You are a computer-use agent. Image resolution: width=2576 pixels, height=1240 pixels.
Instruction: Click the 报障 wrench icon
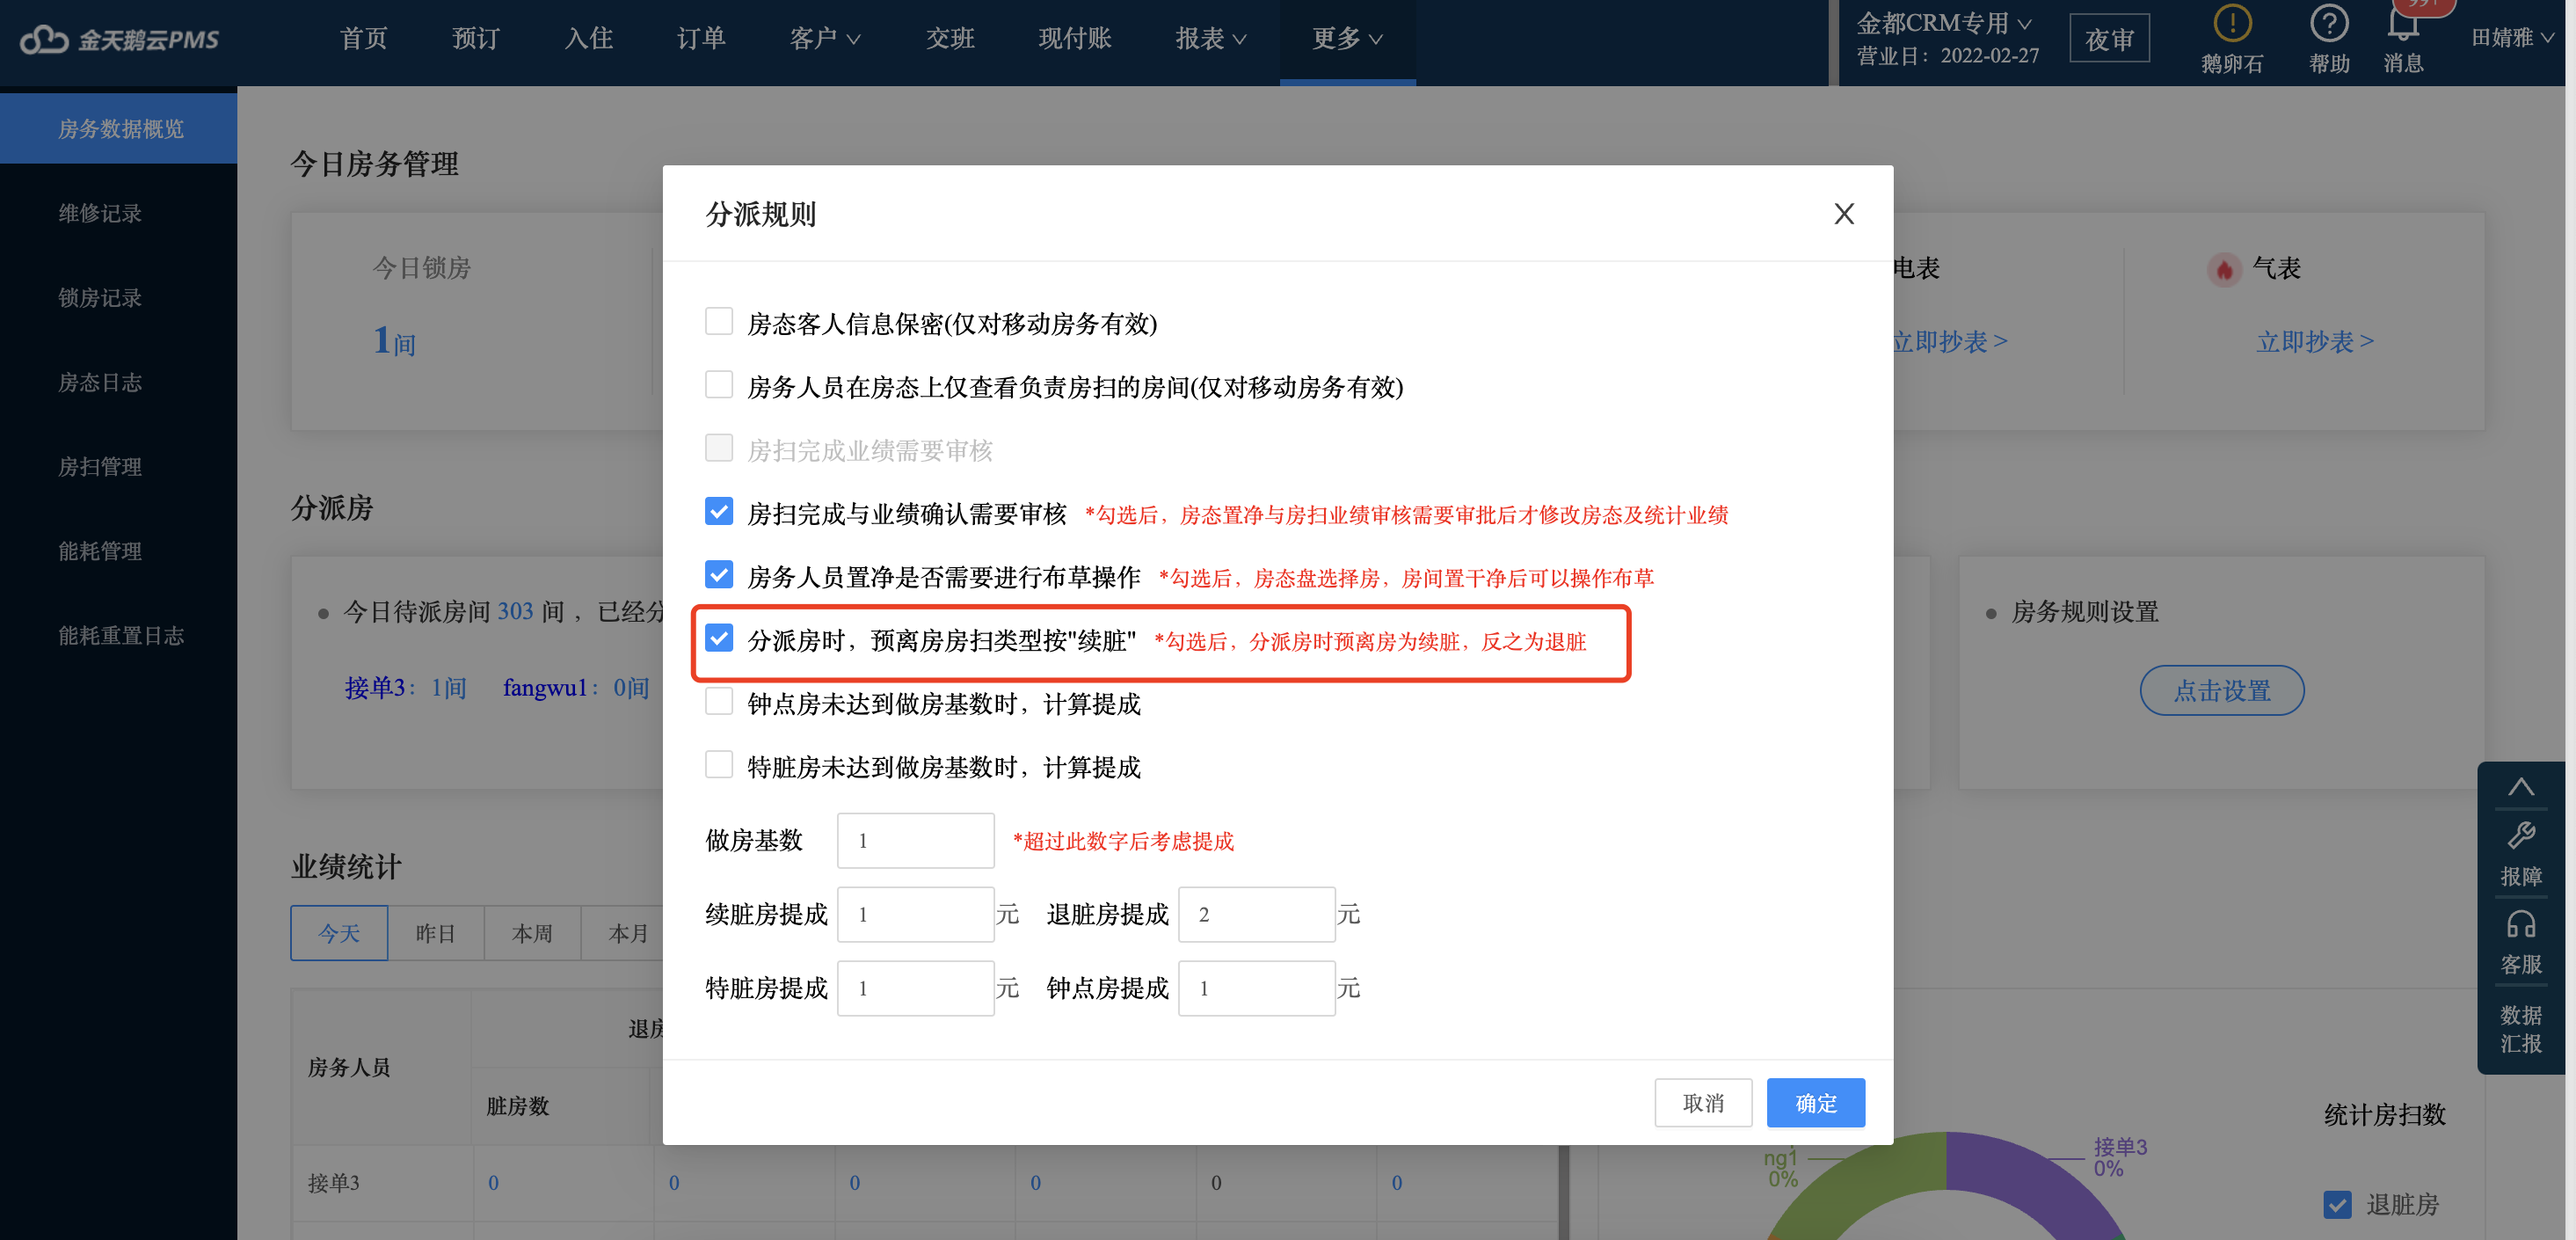pyautogui.click(x=2520, y=835)
